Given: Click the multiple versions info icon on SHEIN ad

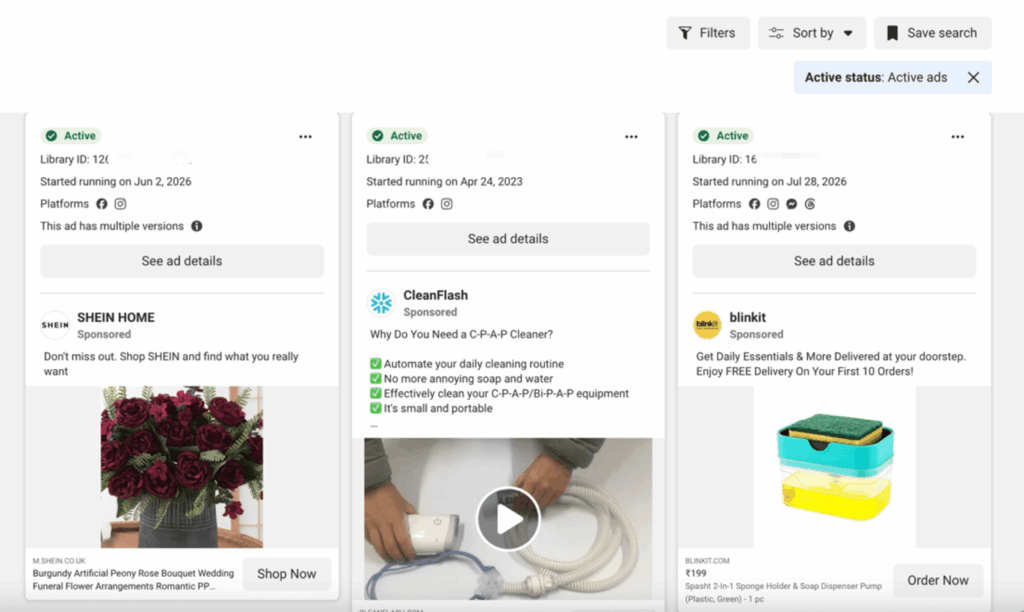Looking at the screenshot, I should point(197,226).
